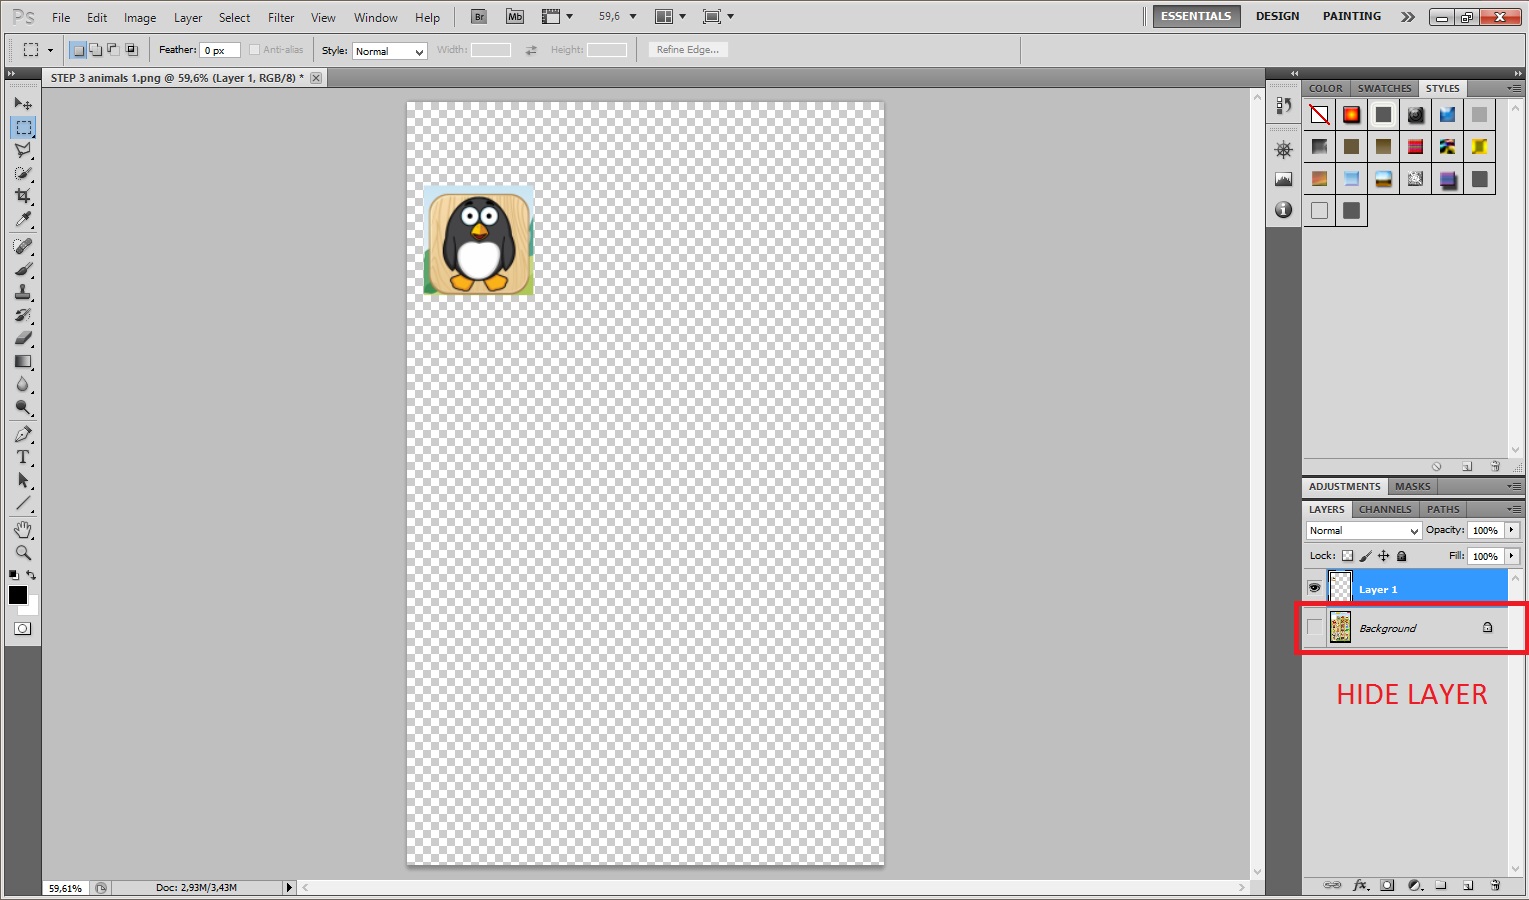
Task: Select the Lasso tool
Action: tap(23, 150)
